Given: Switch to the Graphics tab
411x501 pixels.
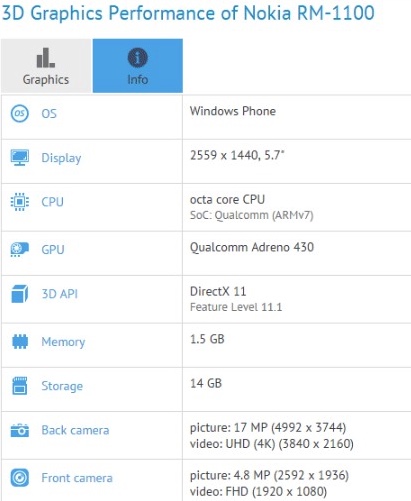Looking at the screenshot, I should [46, 66].
